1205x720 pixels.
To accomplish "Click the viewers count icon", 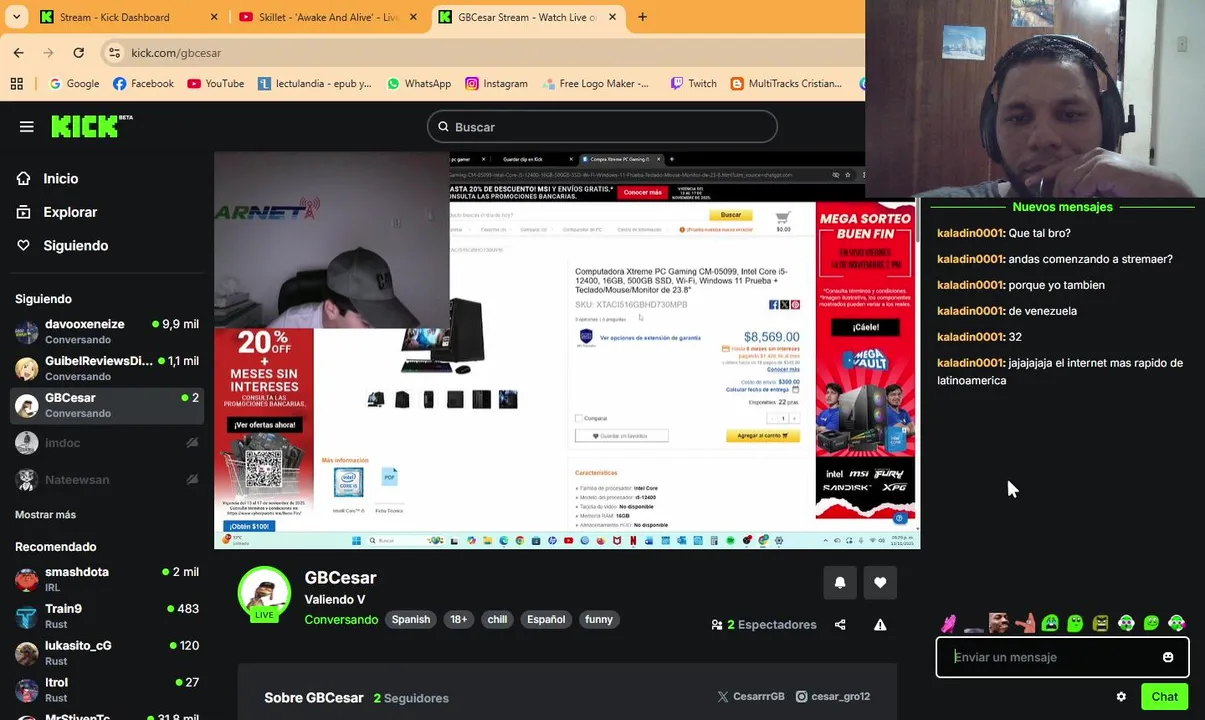I will [717, 625].
